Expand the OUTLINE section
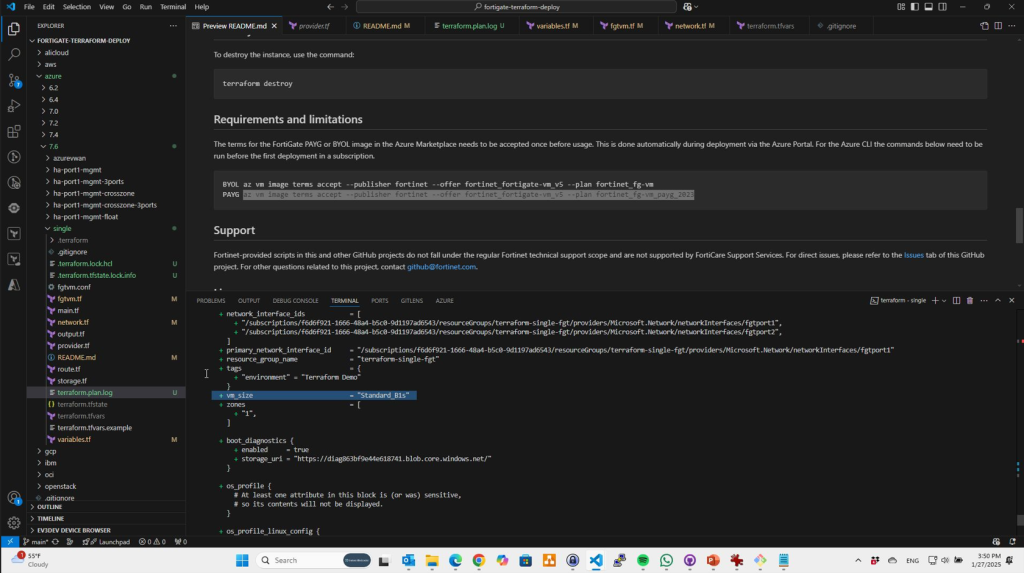 pyautogui.click(x=49, y=507)
